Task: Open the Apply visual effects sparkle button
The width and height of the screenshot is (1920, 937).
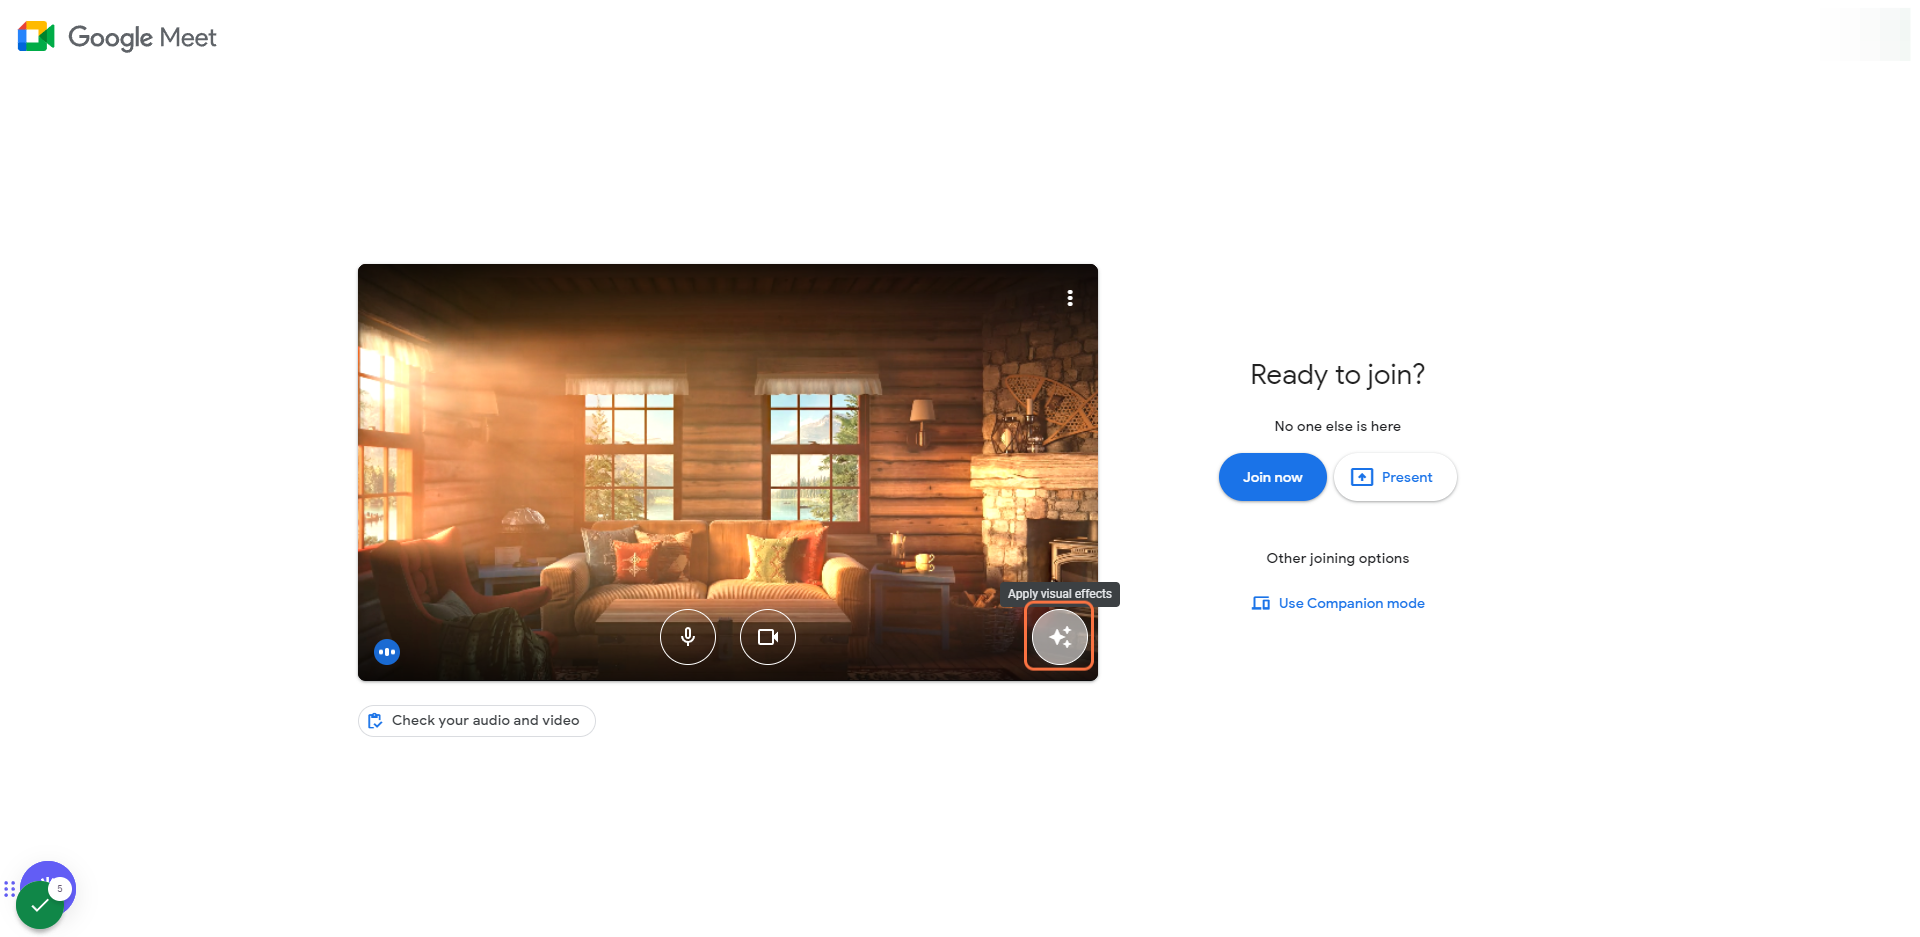Action: (x=1060, y=637)
